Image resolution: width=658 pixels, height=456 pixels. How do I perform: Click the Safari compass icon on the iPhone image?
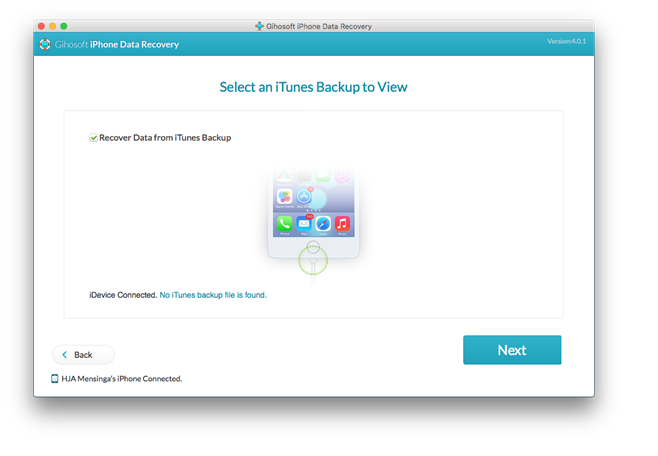(x=323, y=223)
